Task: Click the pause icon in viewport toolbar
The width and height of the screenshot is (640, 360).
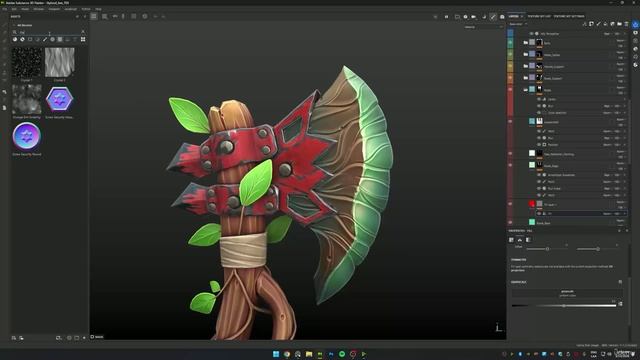Action: click(x=446, y=17)
